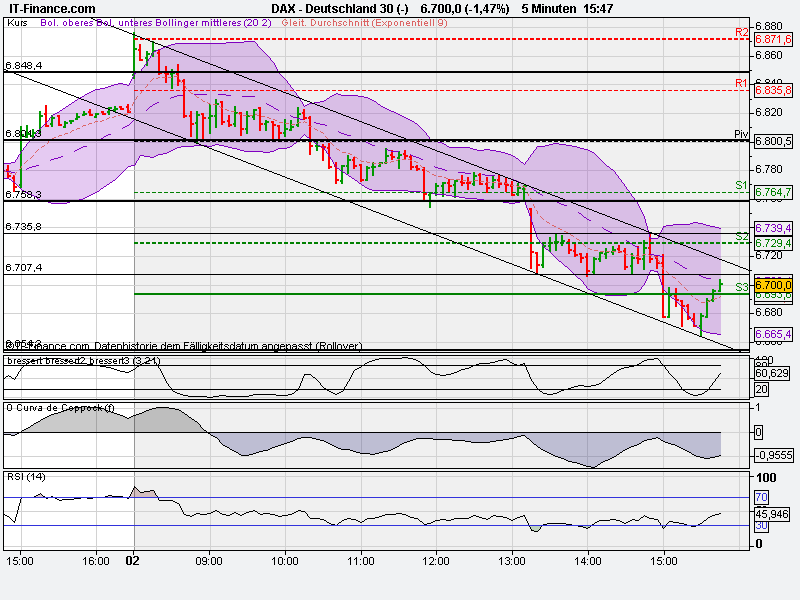
Task: Select the 14:00 time axis label
Action: coord(588,561)
